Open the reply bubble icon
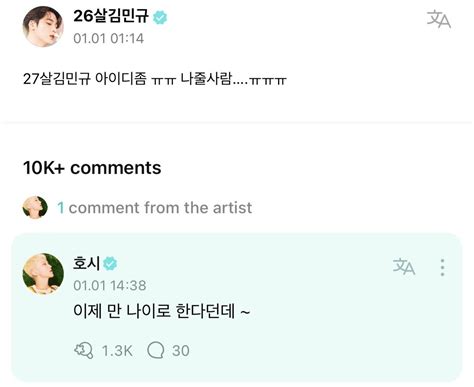The height and width of the screenshot is (387, 474). click(x=156, y=350)
